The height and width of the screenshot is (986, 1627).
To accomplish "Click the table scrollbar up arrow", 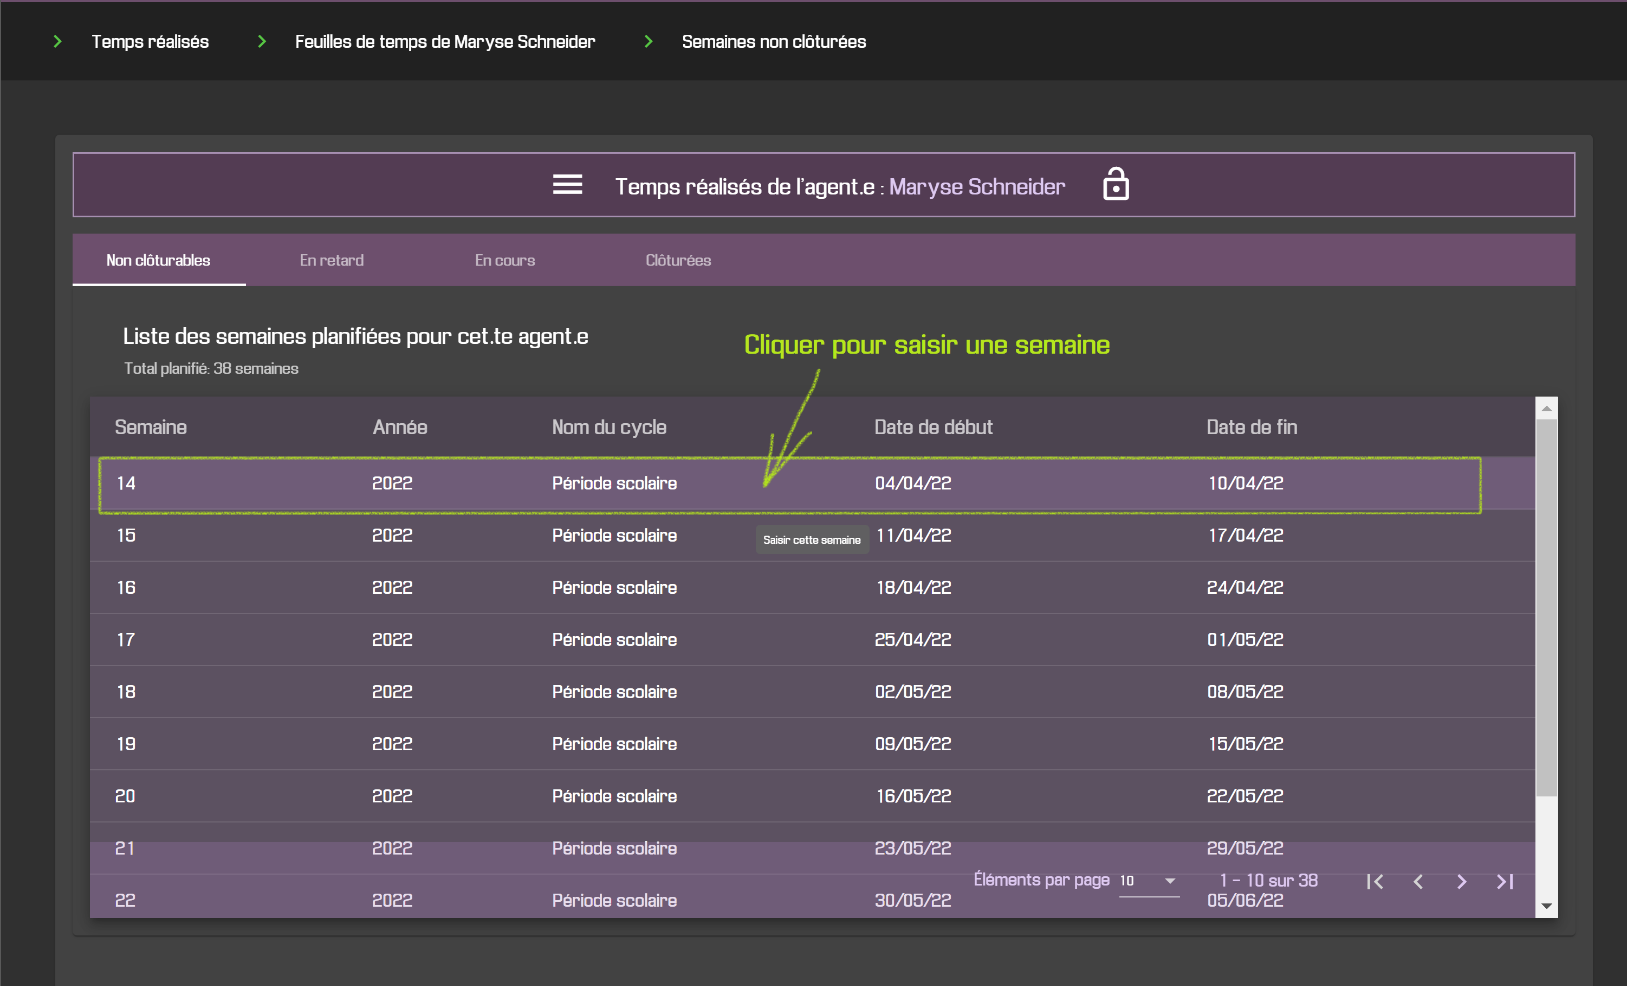I will (1547, 408).
